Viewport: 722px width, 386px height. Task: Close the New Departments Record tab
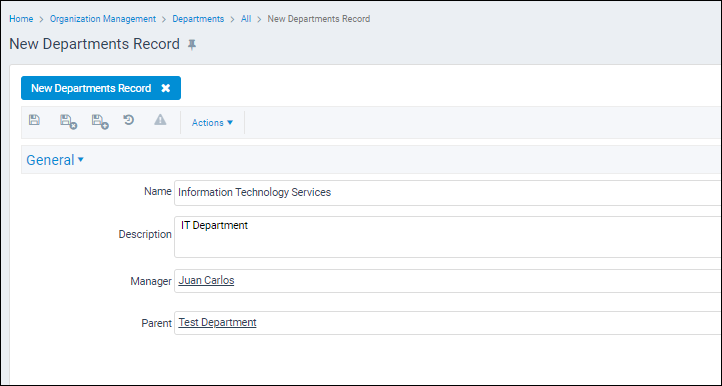(x=165, y=88)
